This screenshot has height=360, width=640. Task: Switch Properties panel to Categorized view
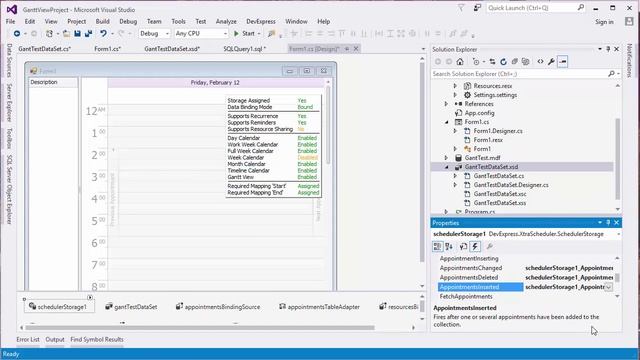(438, 247)
